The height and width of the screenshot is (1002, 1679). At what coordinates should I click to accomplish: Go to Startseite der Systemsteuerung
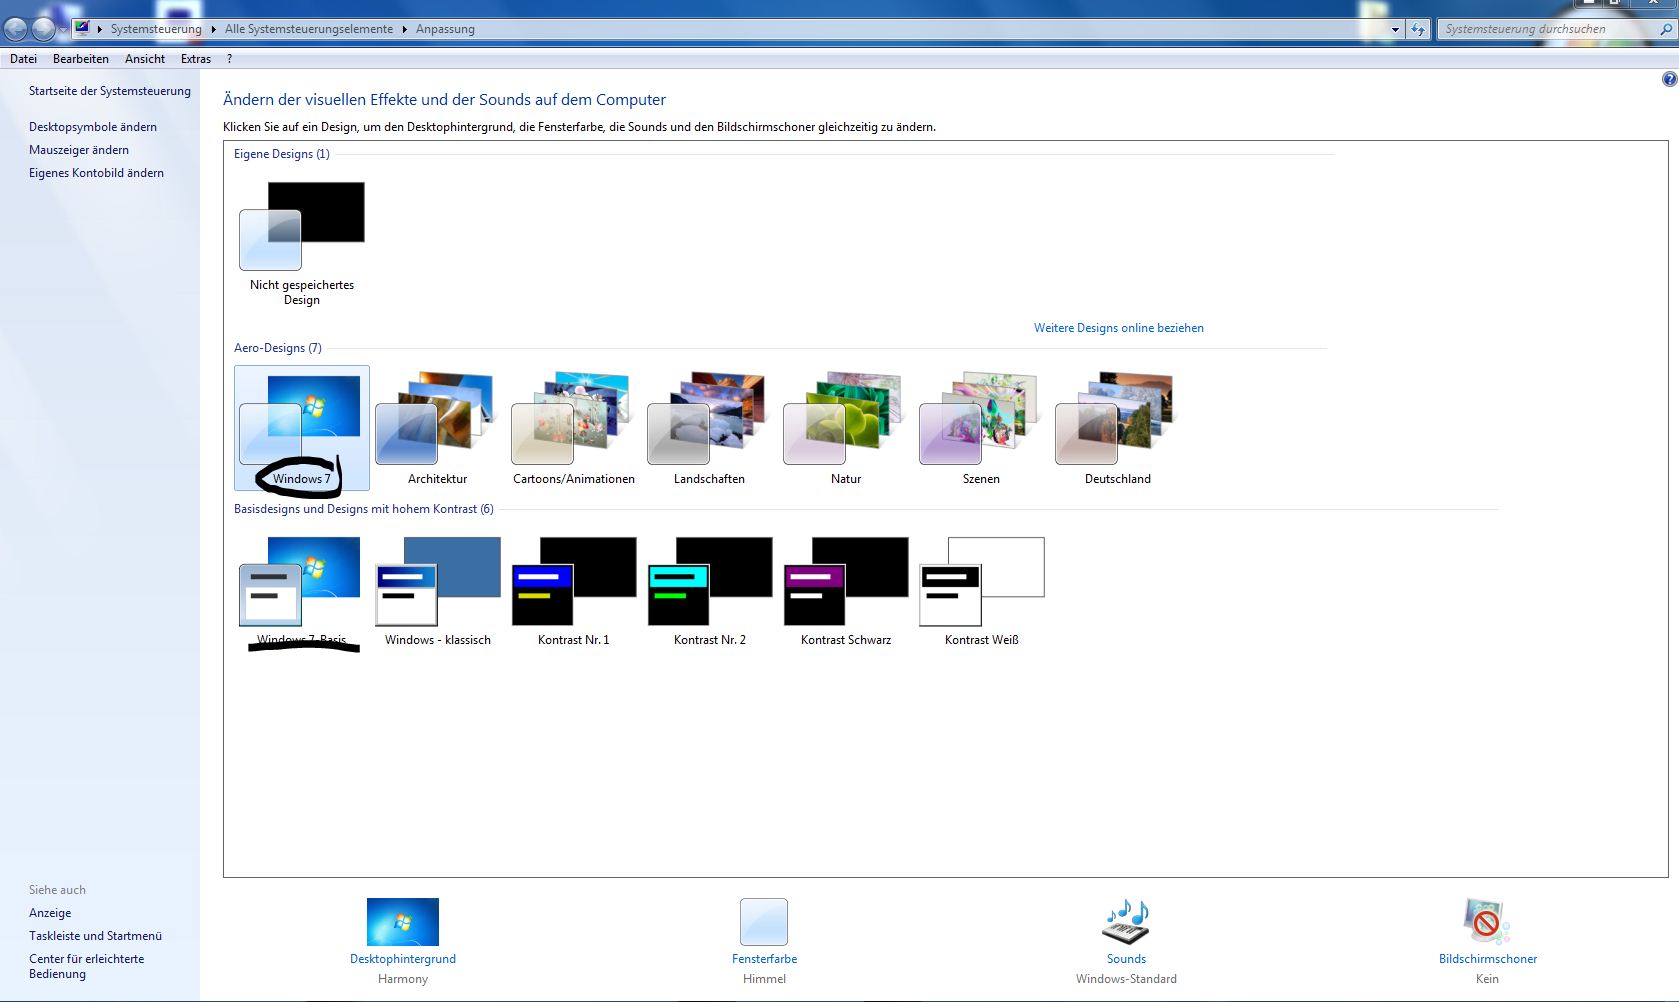110,91
